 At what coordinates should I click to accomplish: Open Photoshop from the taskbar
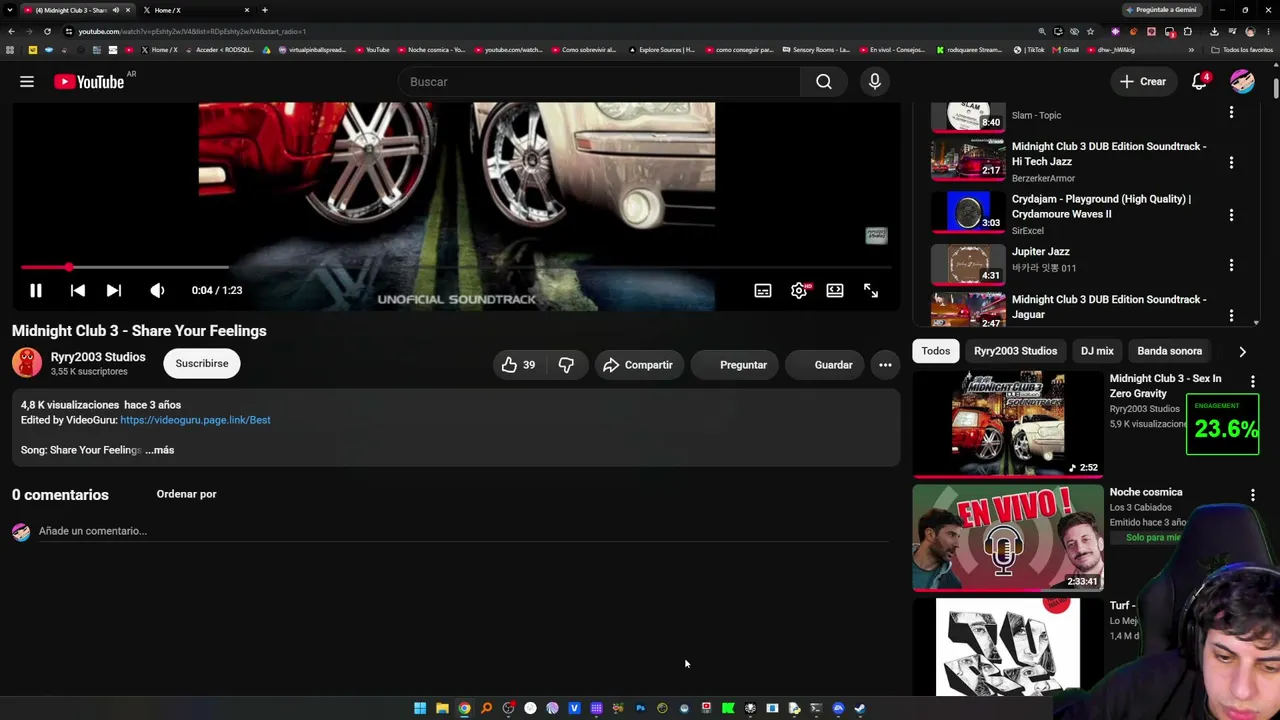point(640,708)
